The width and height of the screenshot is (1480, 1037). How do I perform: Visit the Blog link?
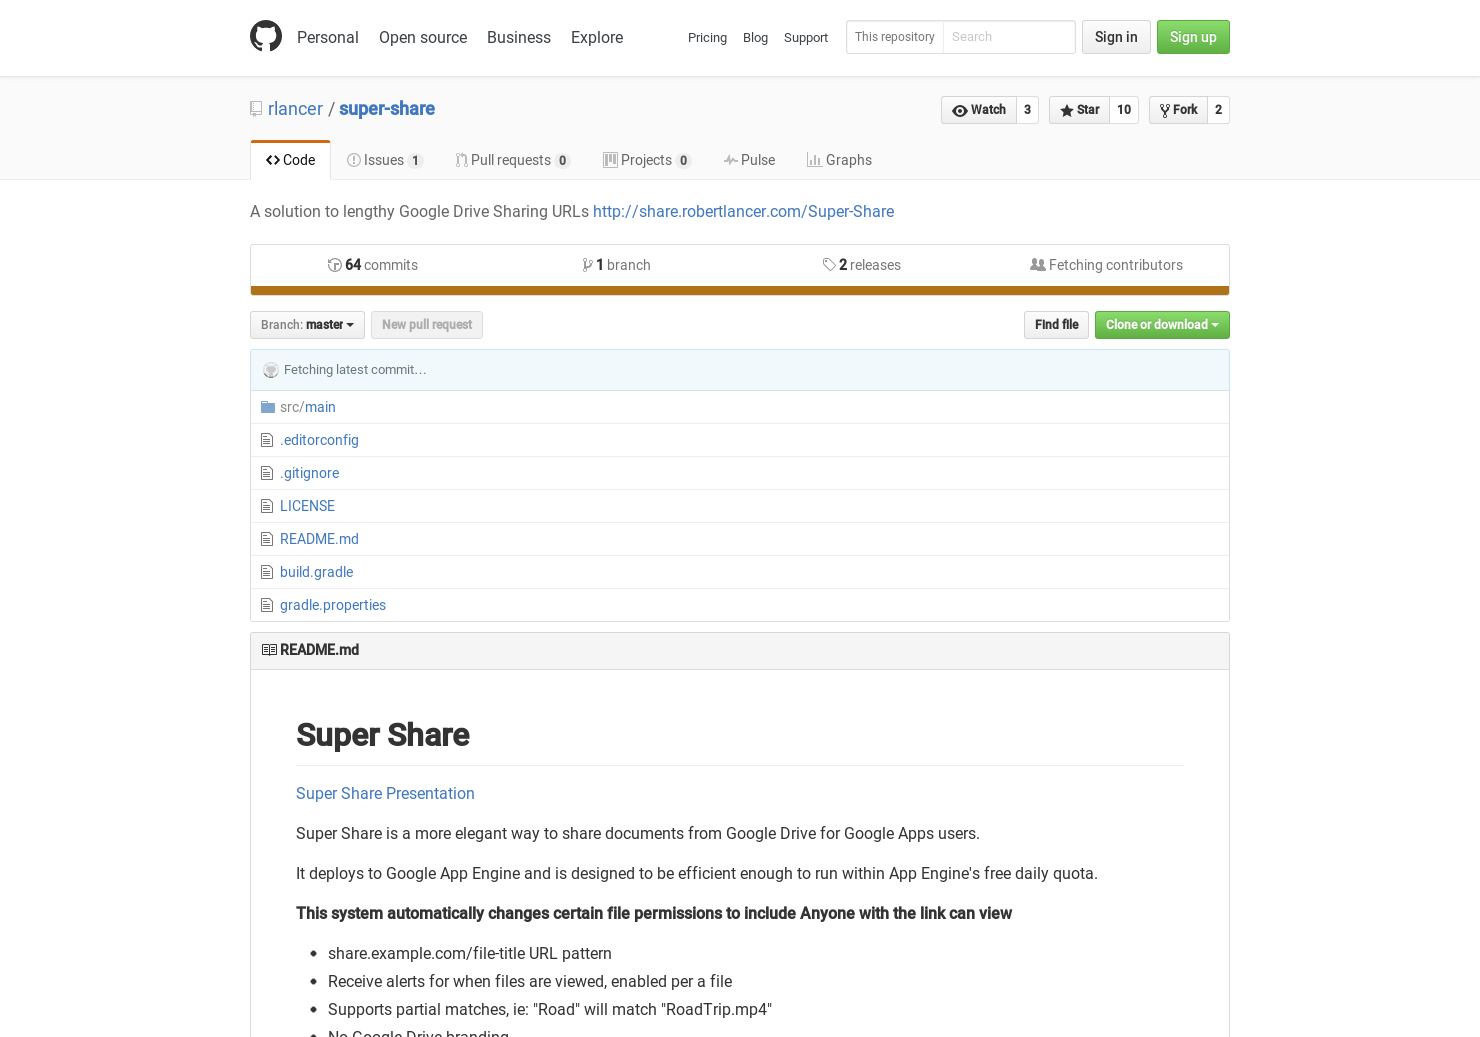tap(755, 37)
